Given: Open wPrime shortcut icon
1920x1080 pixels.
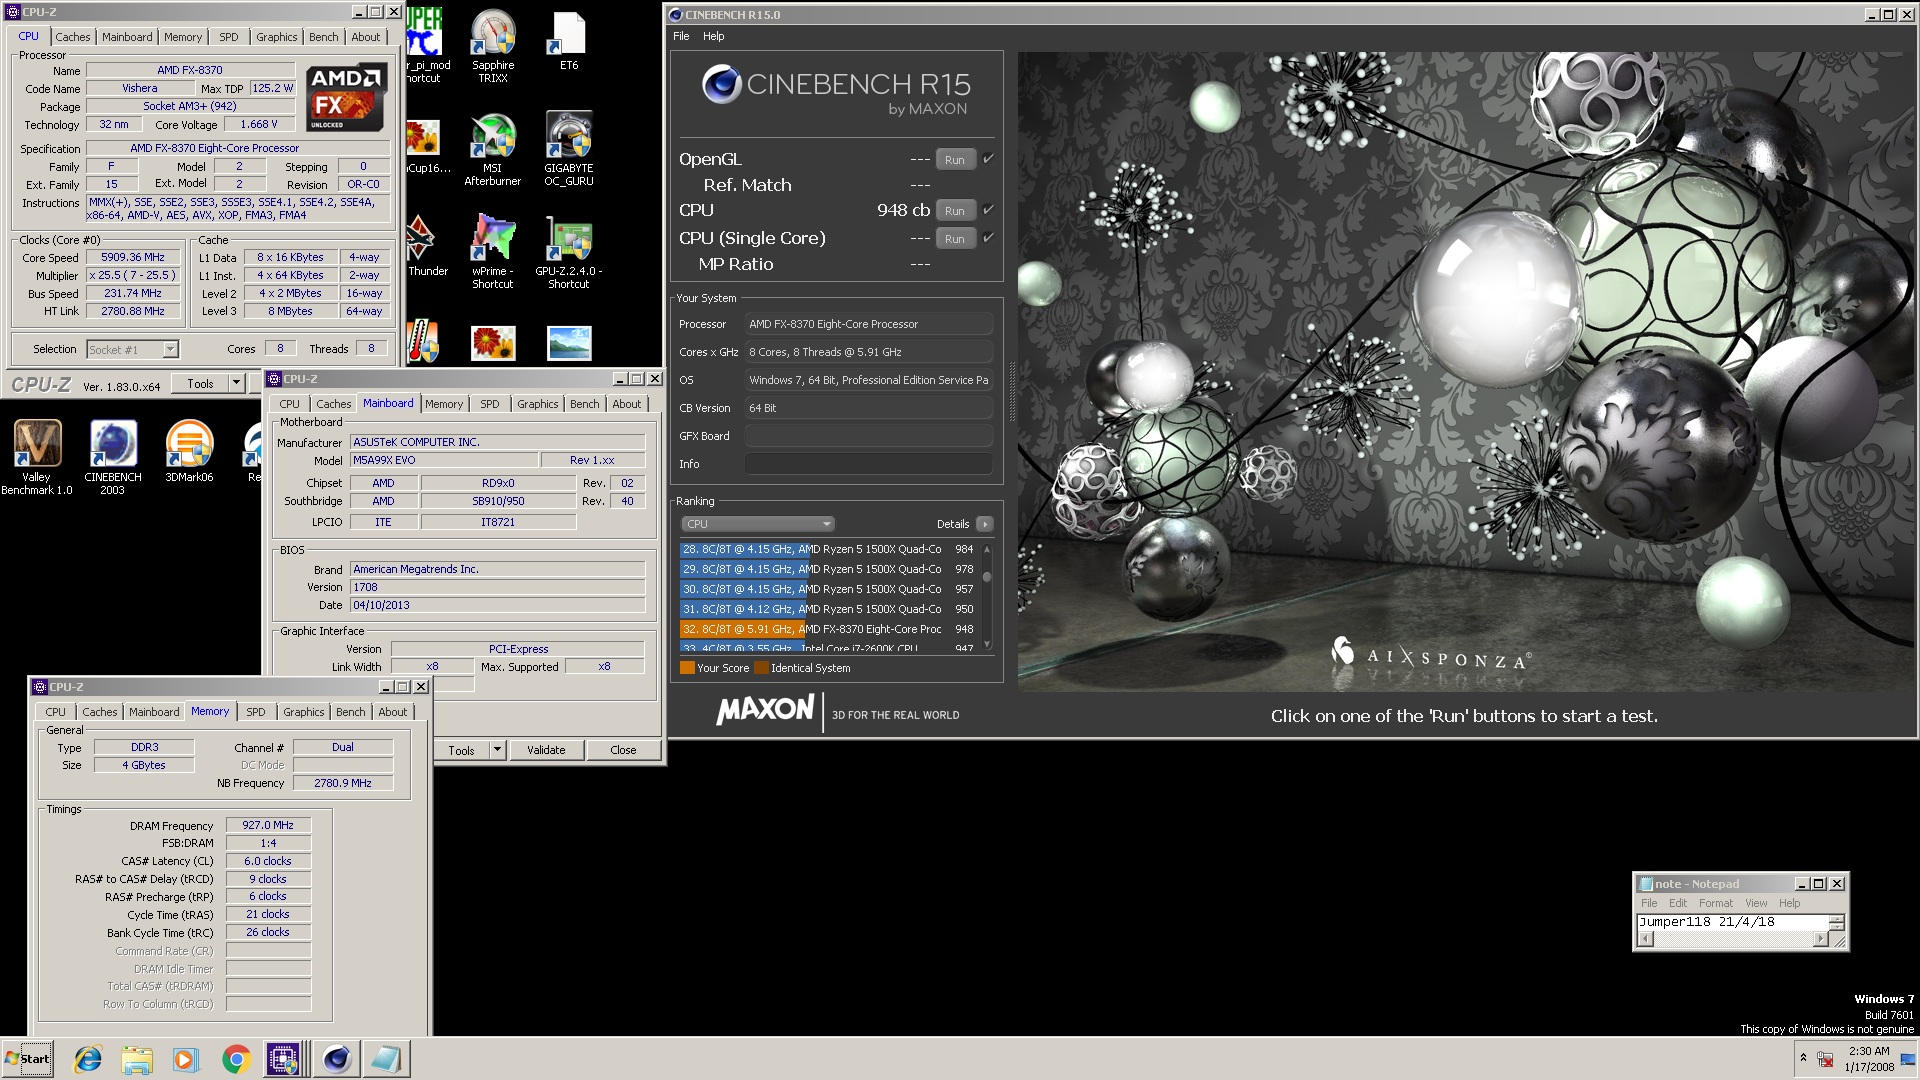Looking at the screenshot, I should [x=493, y=252].
